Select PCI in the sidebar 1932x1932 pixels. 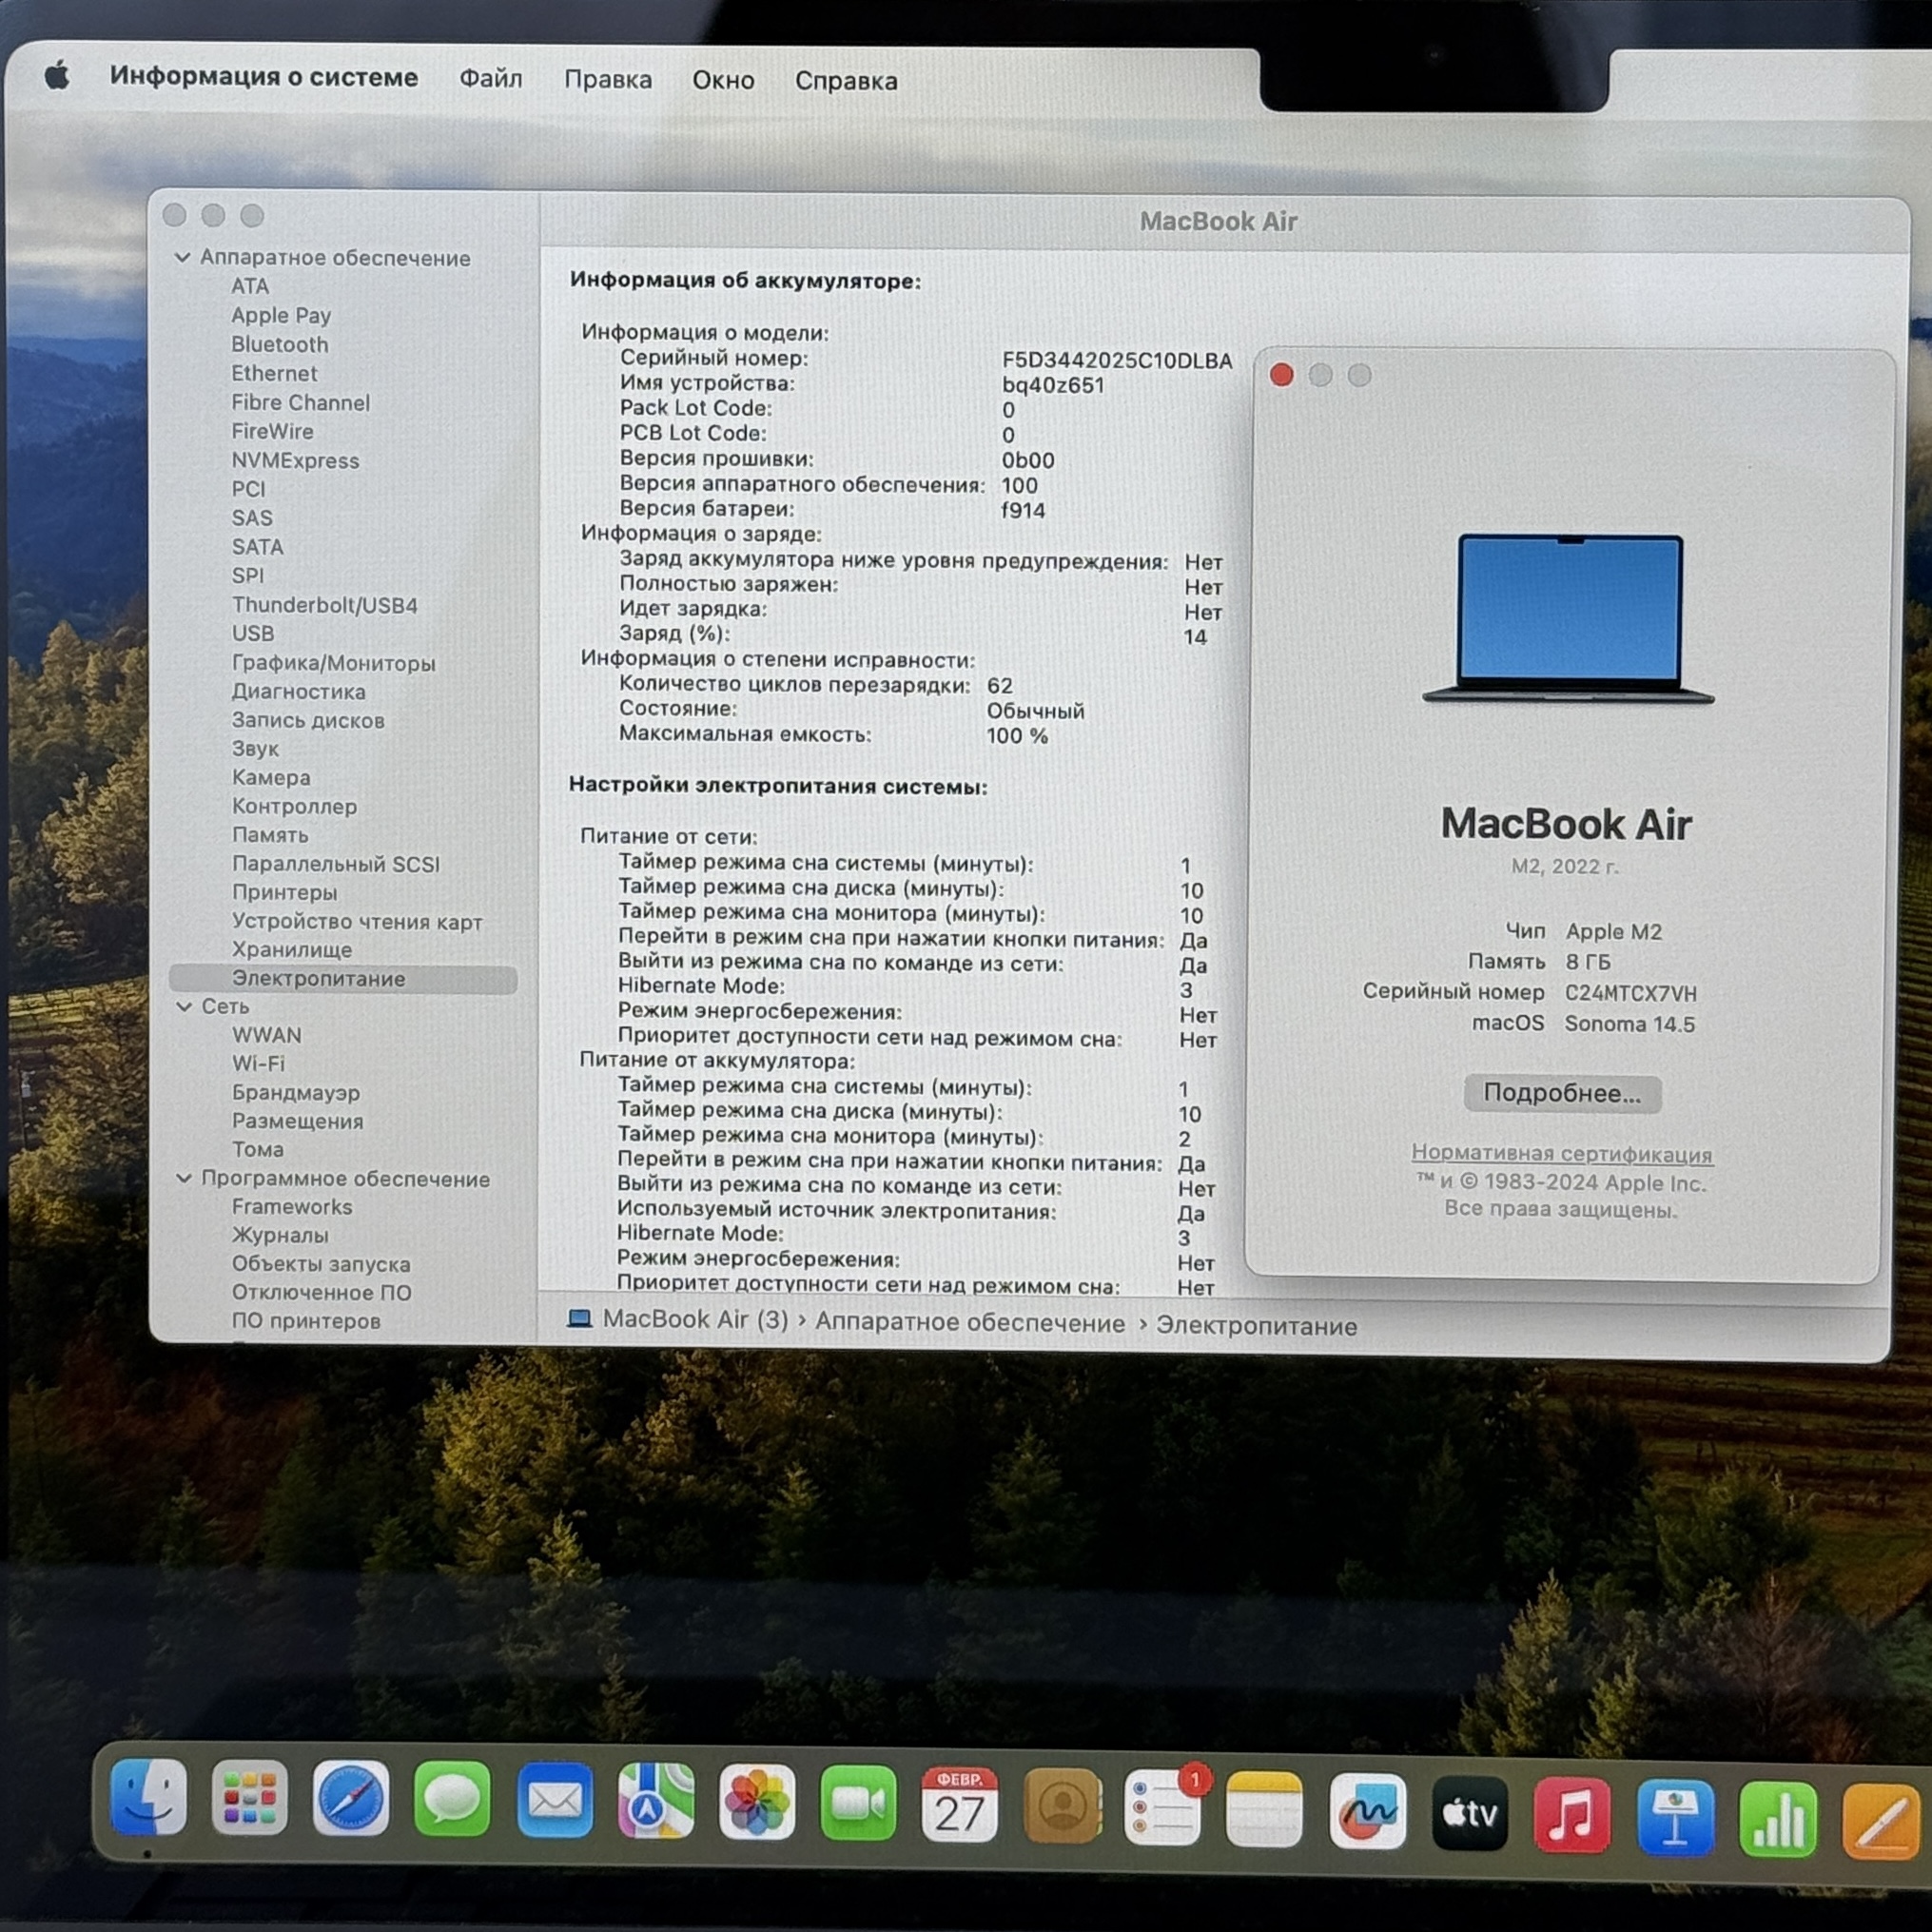(x=249, y=489)
